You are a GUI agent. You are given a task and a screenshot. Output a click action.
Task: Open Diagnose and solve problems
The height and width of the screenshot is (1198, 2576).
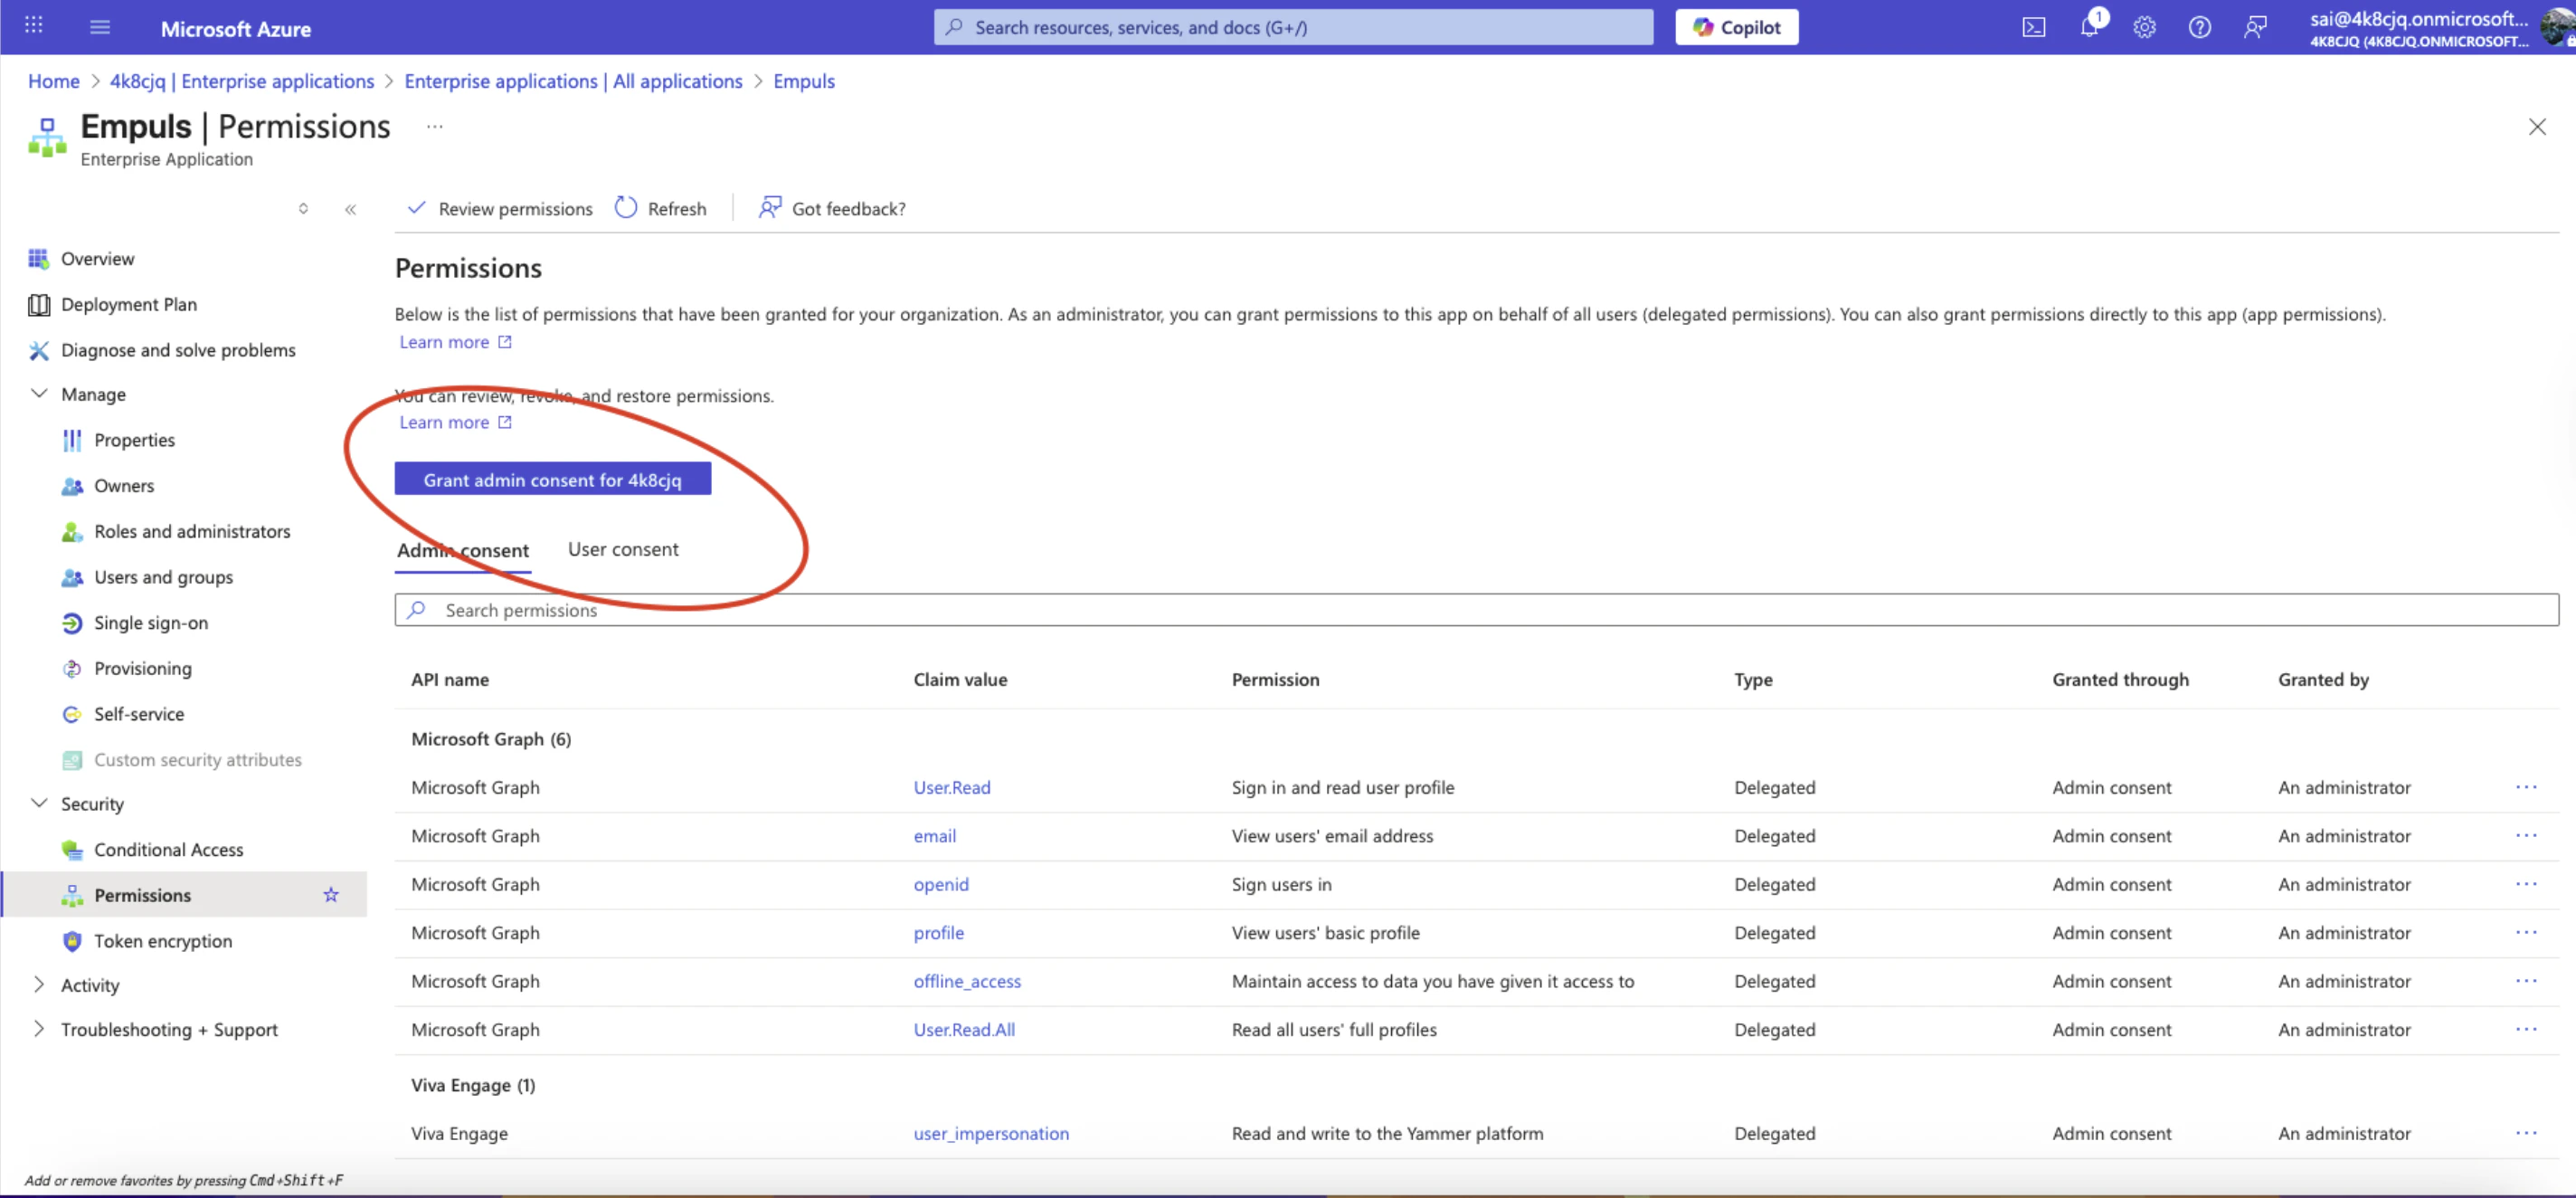[178, 351]
